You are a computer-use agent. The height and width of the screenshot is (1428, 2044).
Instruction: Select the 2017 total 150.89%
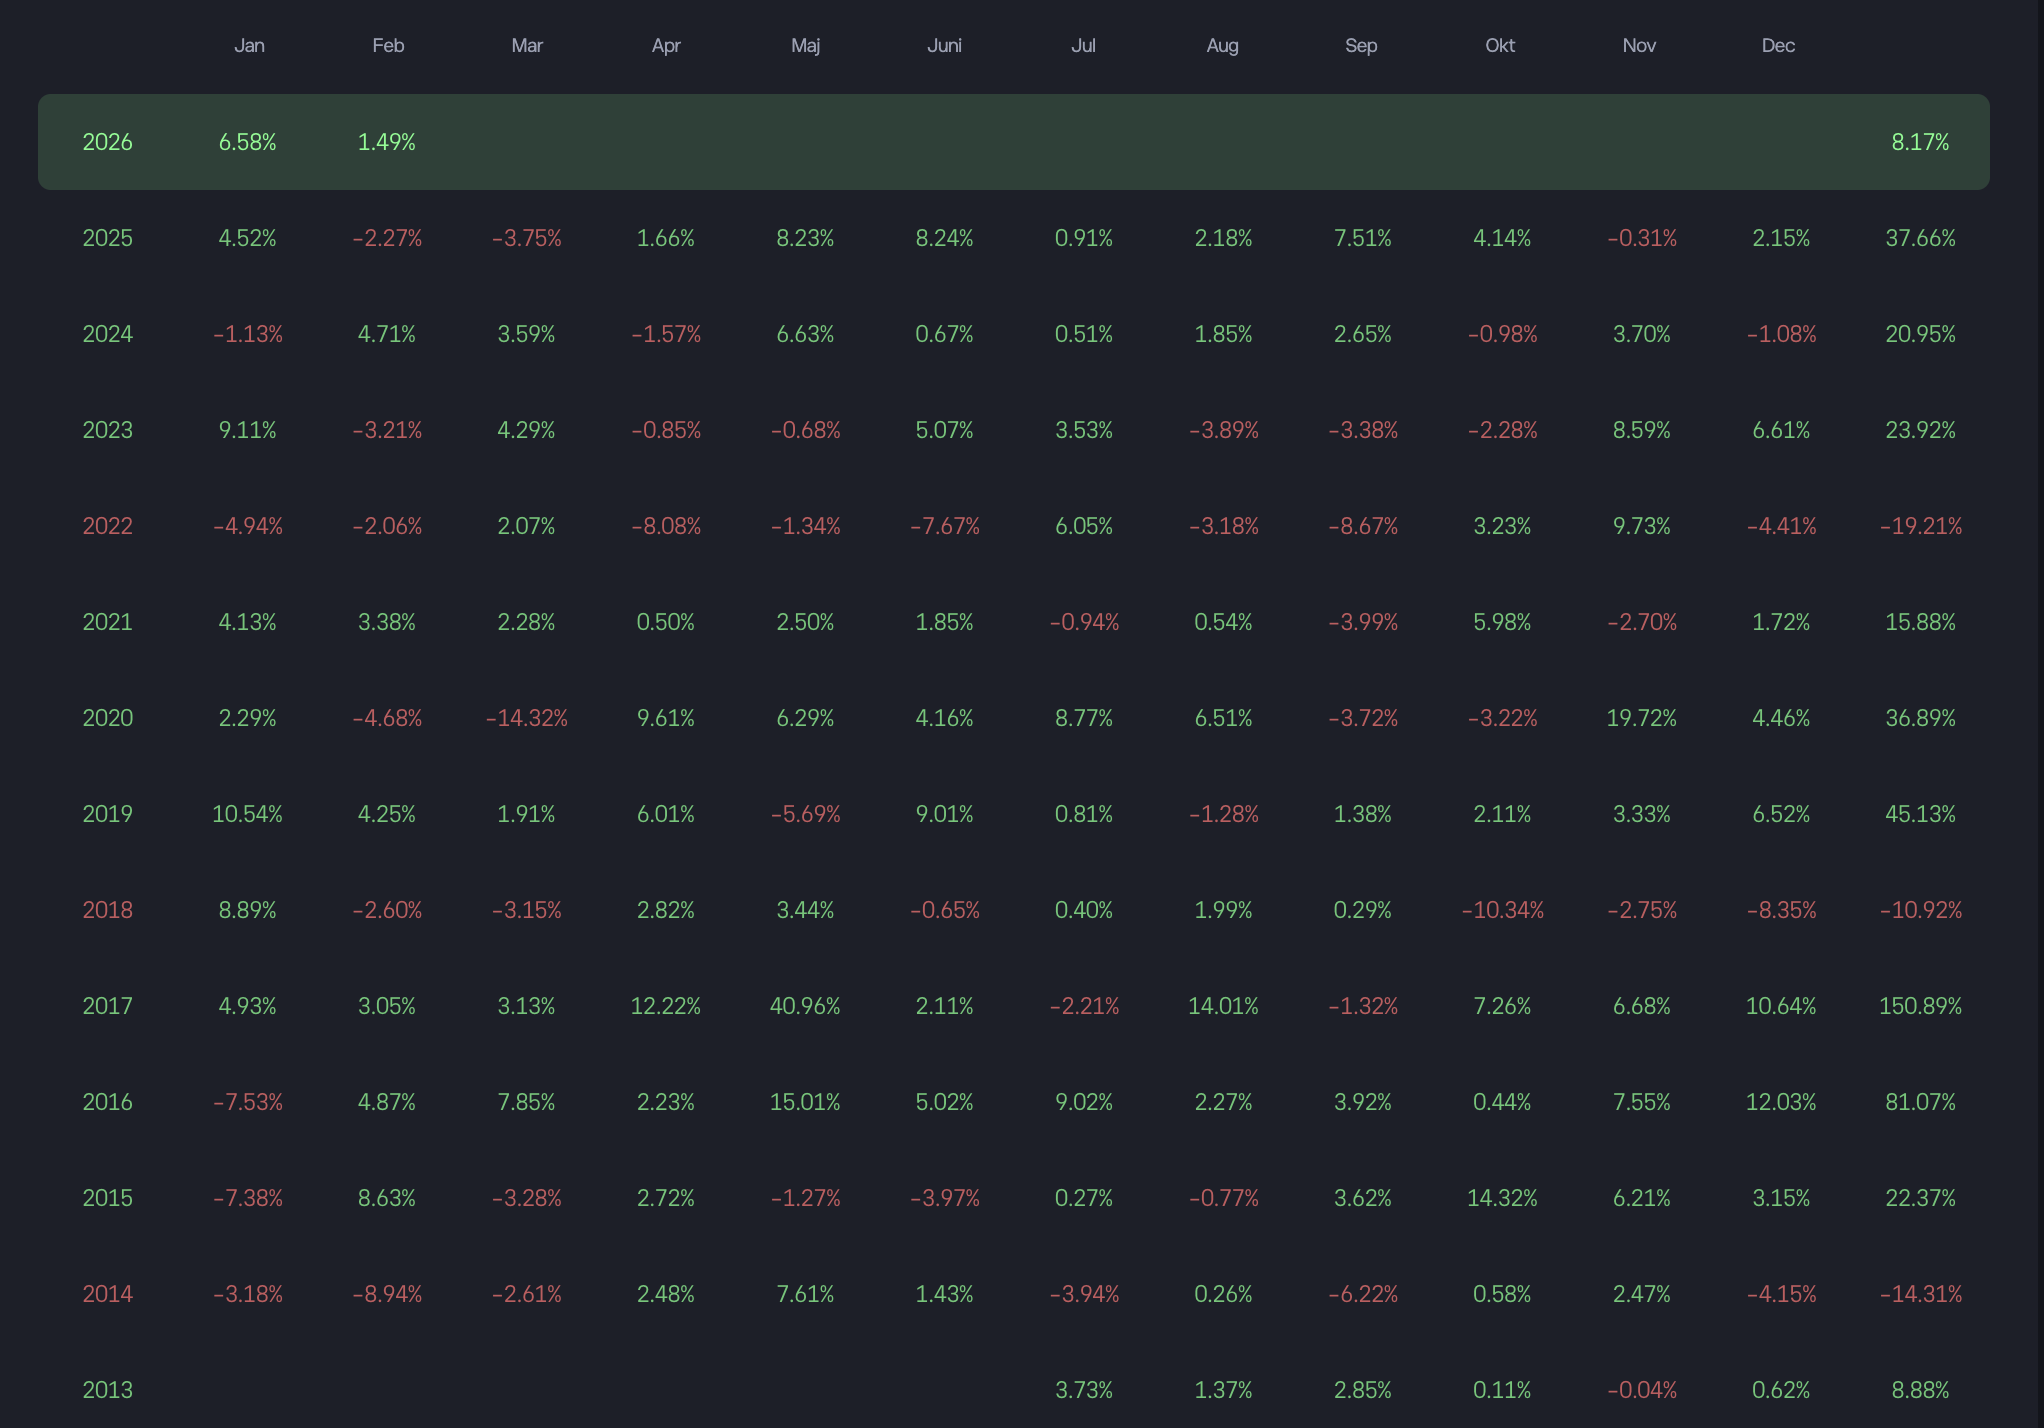[x=1920, y=1006]
